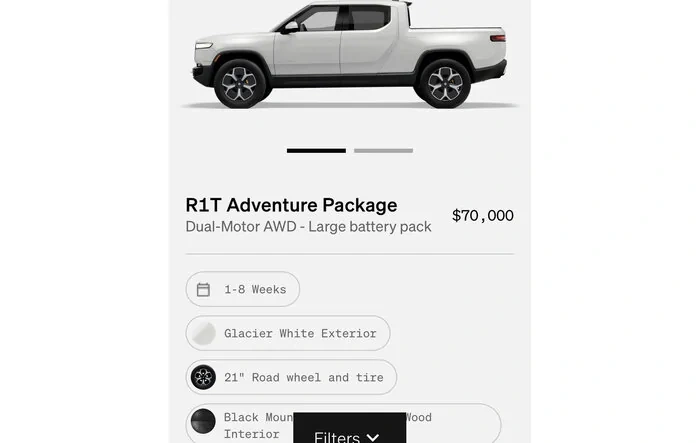The image size is (700, 443).
Task: Select the Glacier White Exterior chip
Action: pyautogui.click(x=288, y=333)
